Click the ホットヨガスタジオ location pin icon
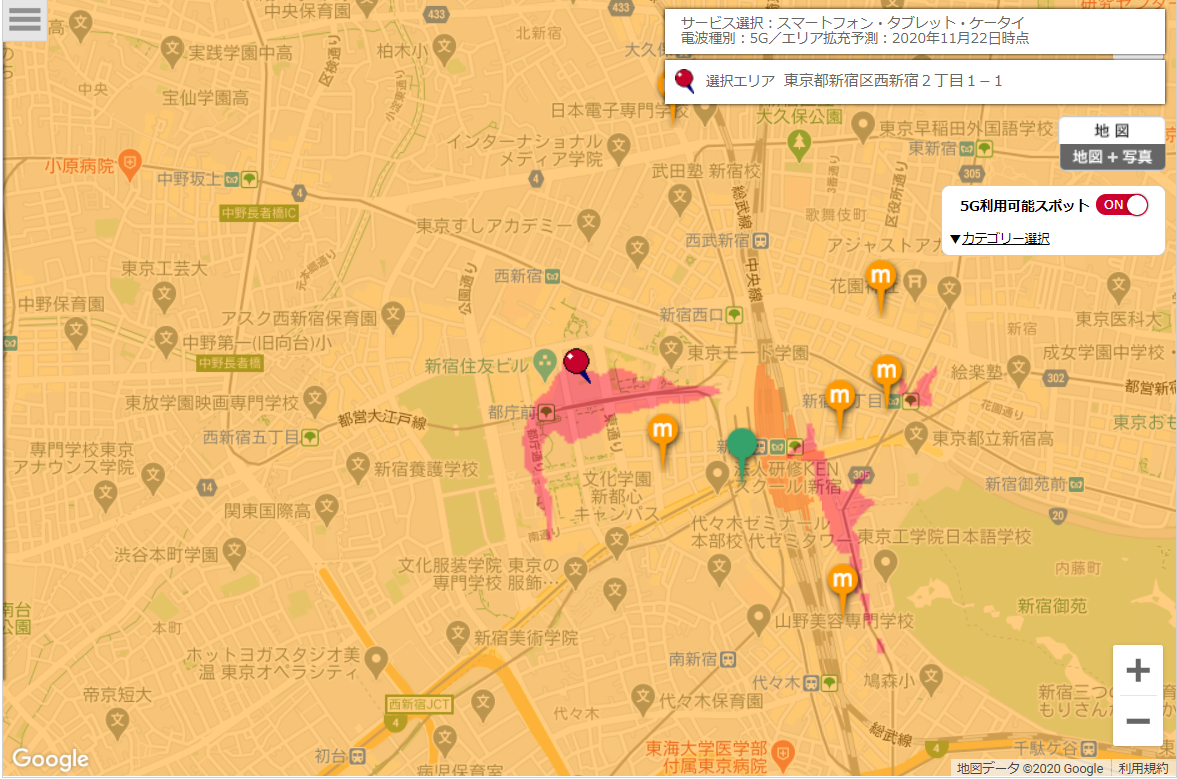The width and height of the screenshot is (1177, 779). [x=375, y=663]
